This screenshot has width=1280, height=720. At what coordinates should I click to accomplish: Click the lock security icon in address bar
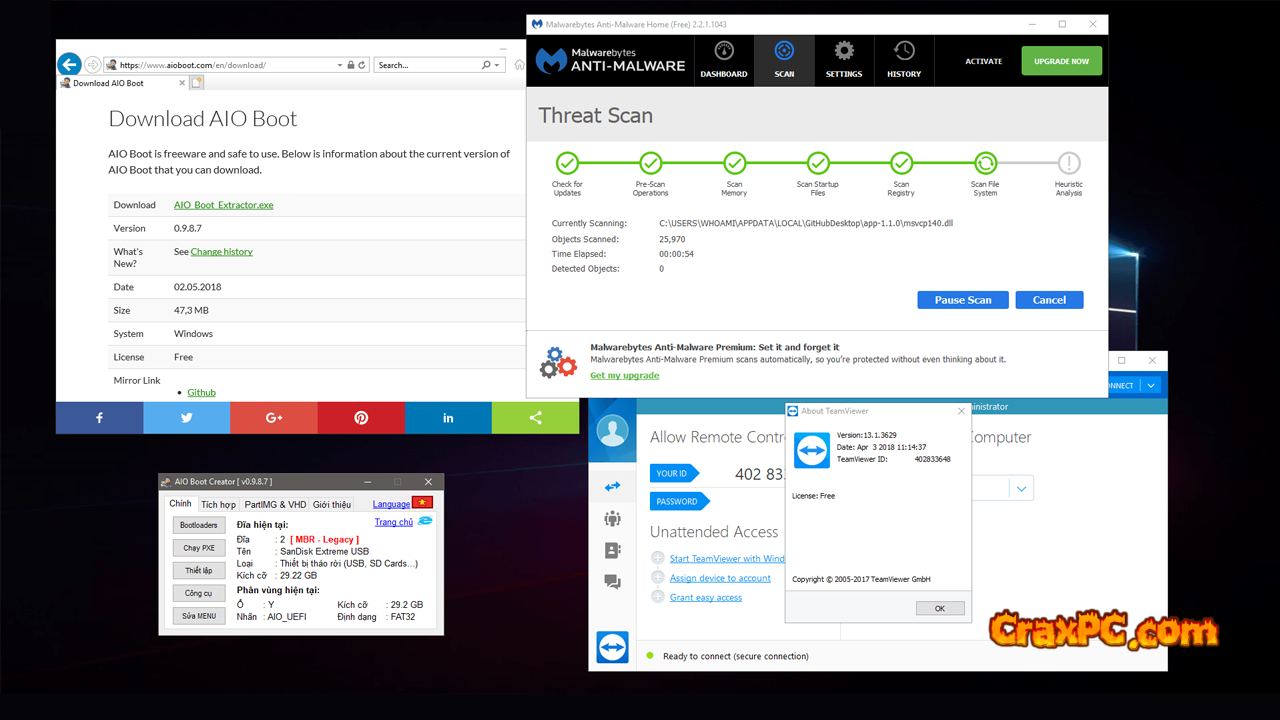point(350,65)
